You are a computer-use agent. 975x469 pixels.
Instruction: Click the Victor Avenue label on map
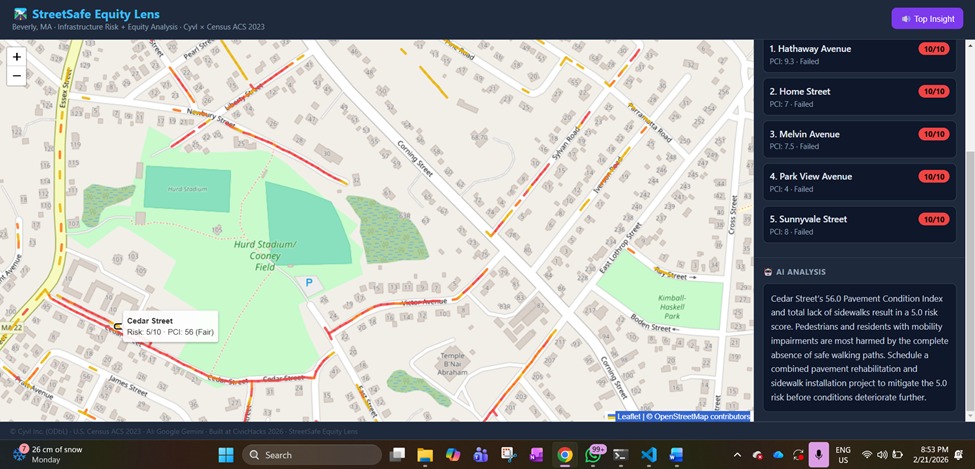click(x=425, y=302)
